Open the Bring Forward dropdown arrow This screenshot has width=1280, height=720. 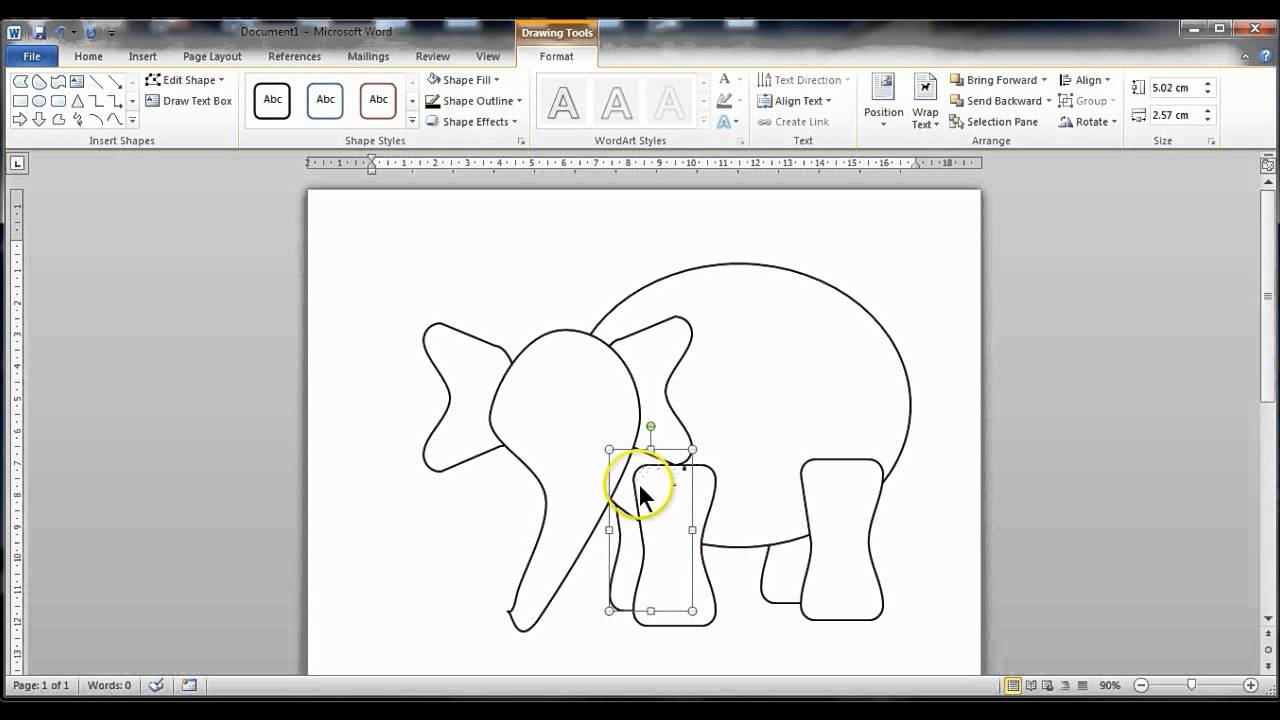click(1044, 80)
